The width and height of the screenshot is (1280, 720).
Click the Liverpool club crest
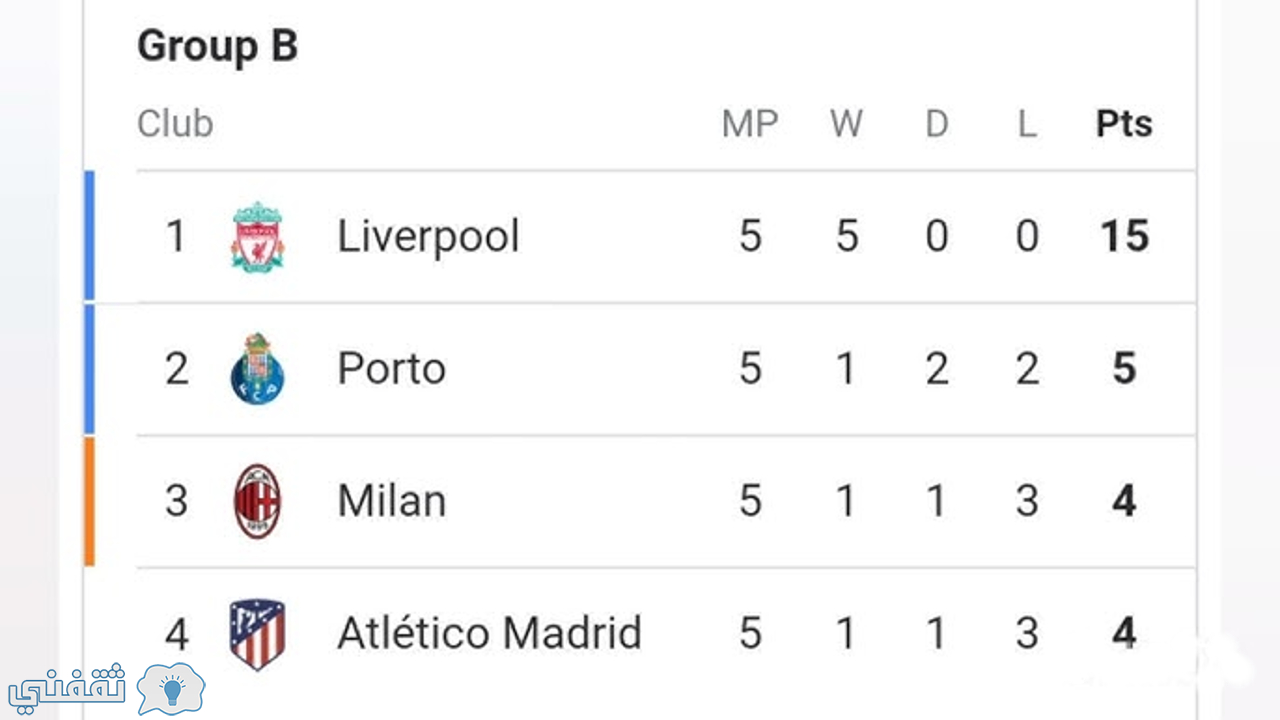pyautogui.click(x=257, y=237)
